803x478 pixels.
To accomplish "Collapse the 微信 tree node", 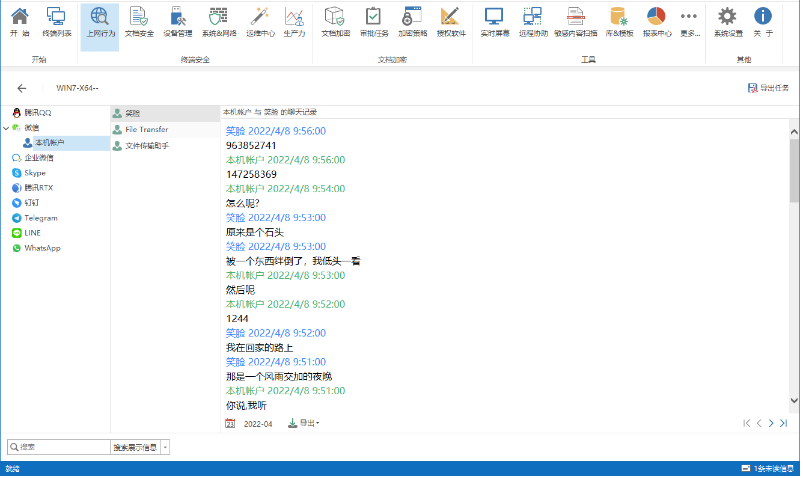I will [6, 128].
